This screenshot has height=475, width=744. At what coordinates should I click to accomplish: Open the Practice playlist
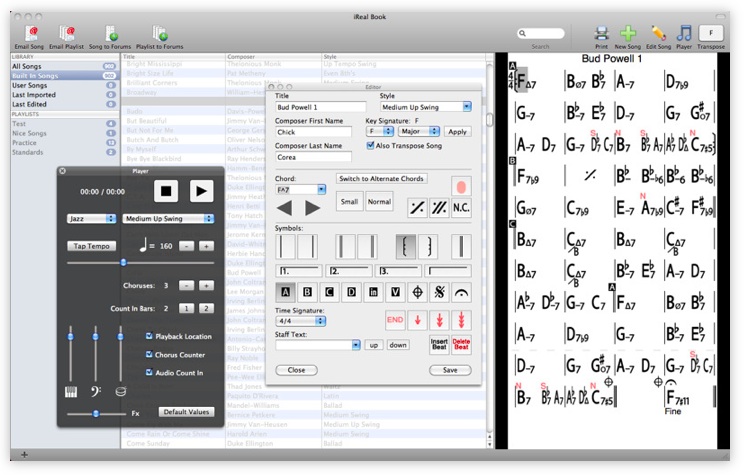[x=63, y=143]
